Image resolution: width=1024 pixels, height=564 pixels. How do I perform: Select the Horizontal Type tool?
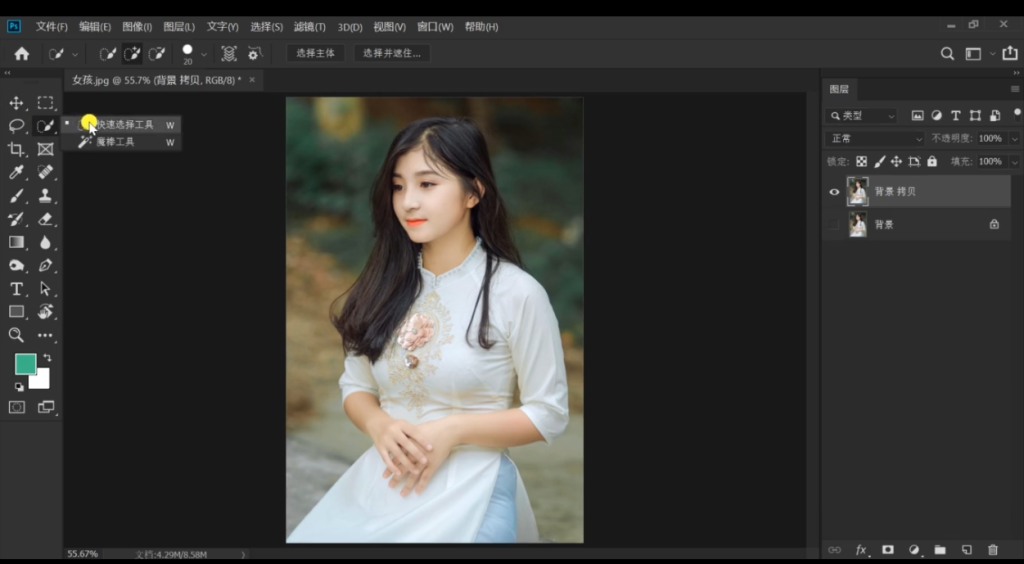(16, 289)
